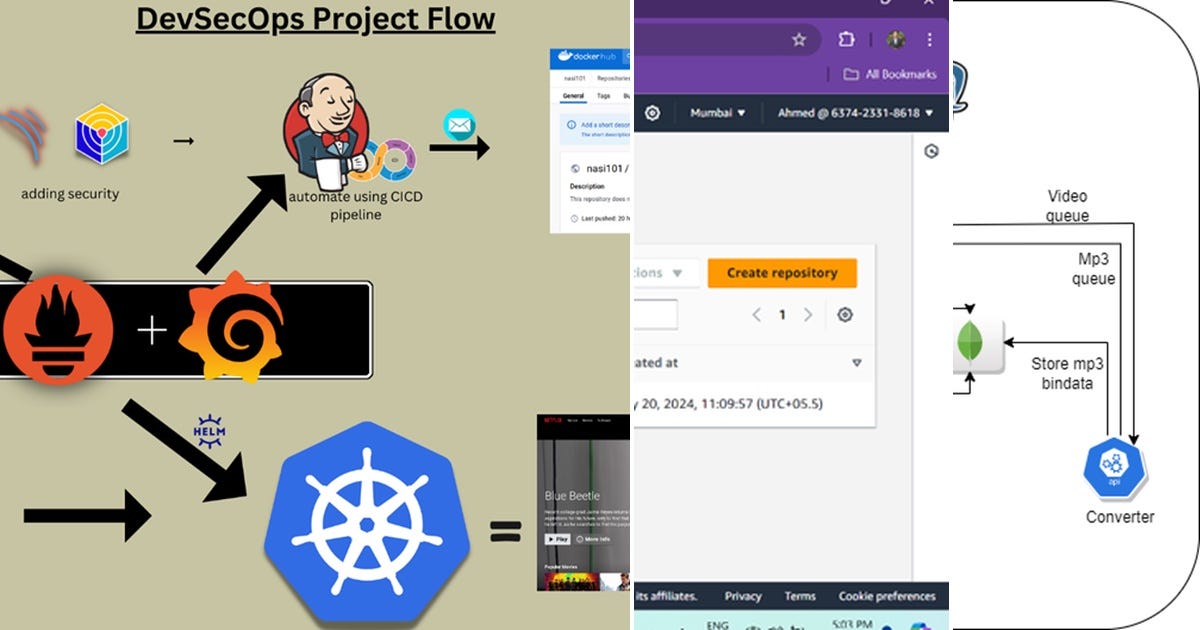
Task: Switch to Docker Hub General tab
Action: (x=573, y=96)
